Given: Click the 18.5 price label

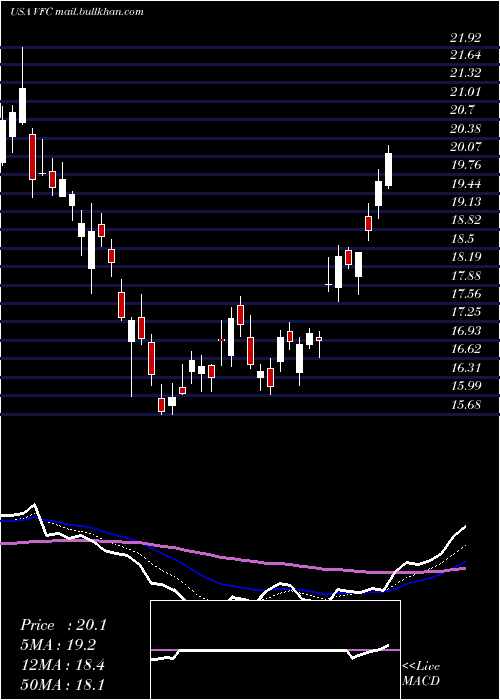Looking at the screenshot, I should click(x=462, y=239).
